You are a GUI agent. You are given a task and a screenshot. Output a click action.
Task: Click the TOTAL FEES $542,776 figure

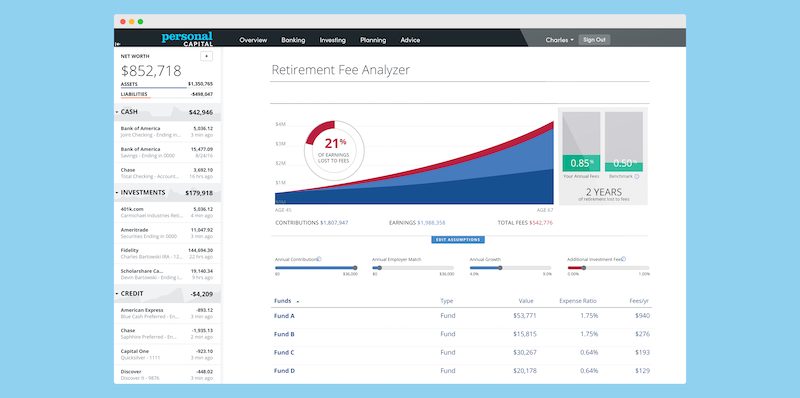(x=525, y=223)
